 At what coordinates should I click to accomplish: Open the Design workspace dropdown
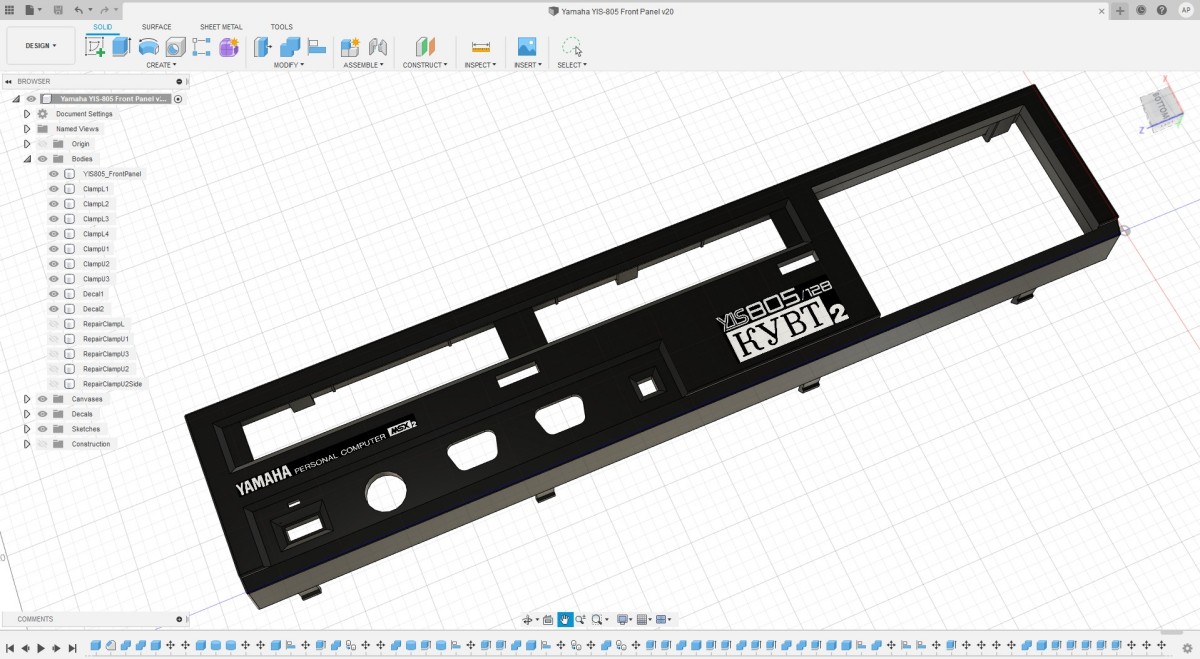tap(41, 46)
